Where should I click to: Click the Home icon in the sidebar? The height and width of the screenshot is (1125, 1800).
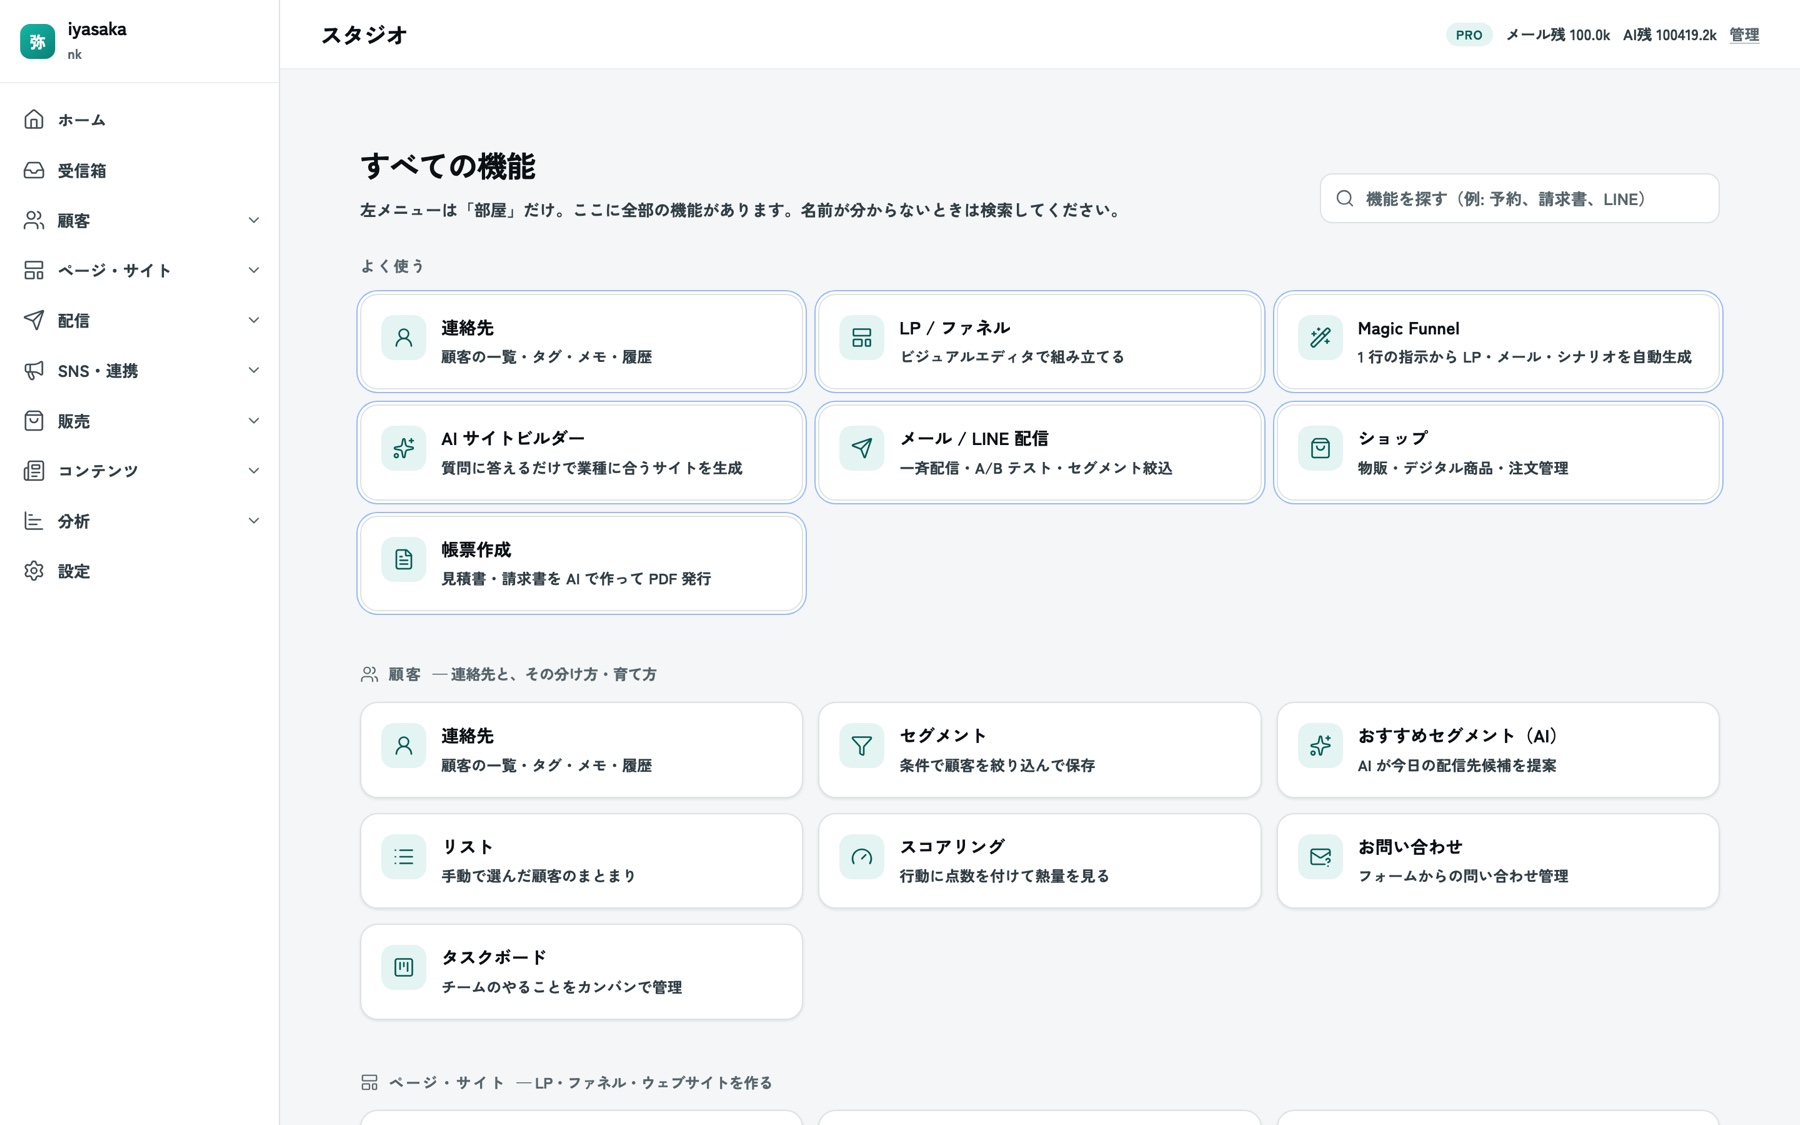coord(34,120)
